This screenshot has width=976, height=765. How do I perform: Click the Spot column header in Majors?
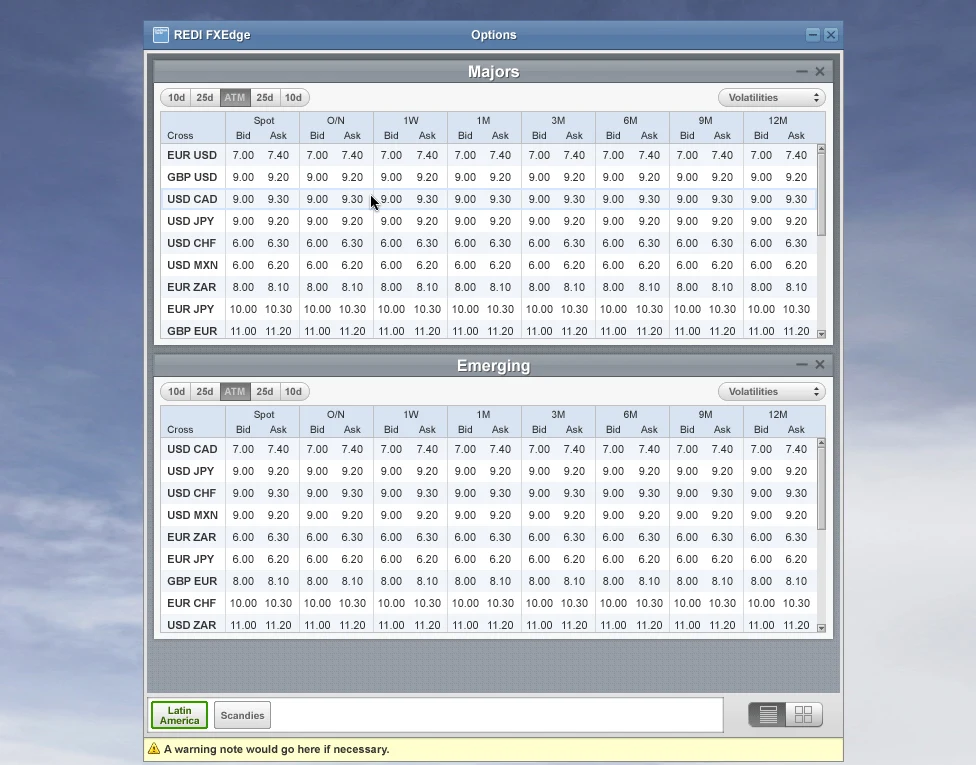point(263,121)
